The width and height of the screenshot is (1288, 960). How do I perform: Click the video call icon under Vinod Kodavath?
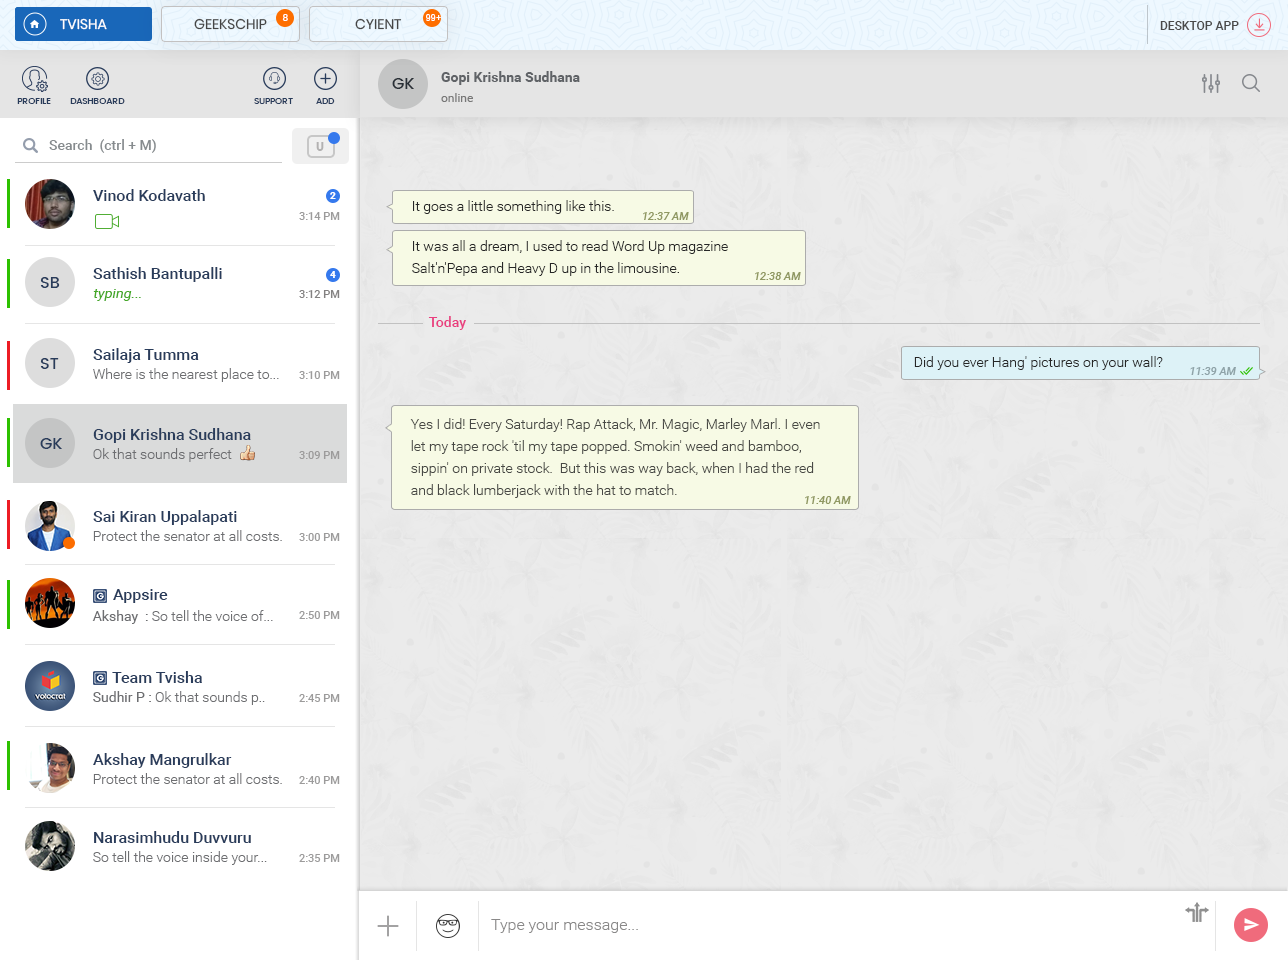[107, 222]
